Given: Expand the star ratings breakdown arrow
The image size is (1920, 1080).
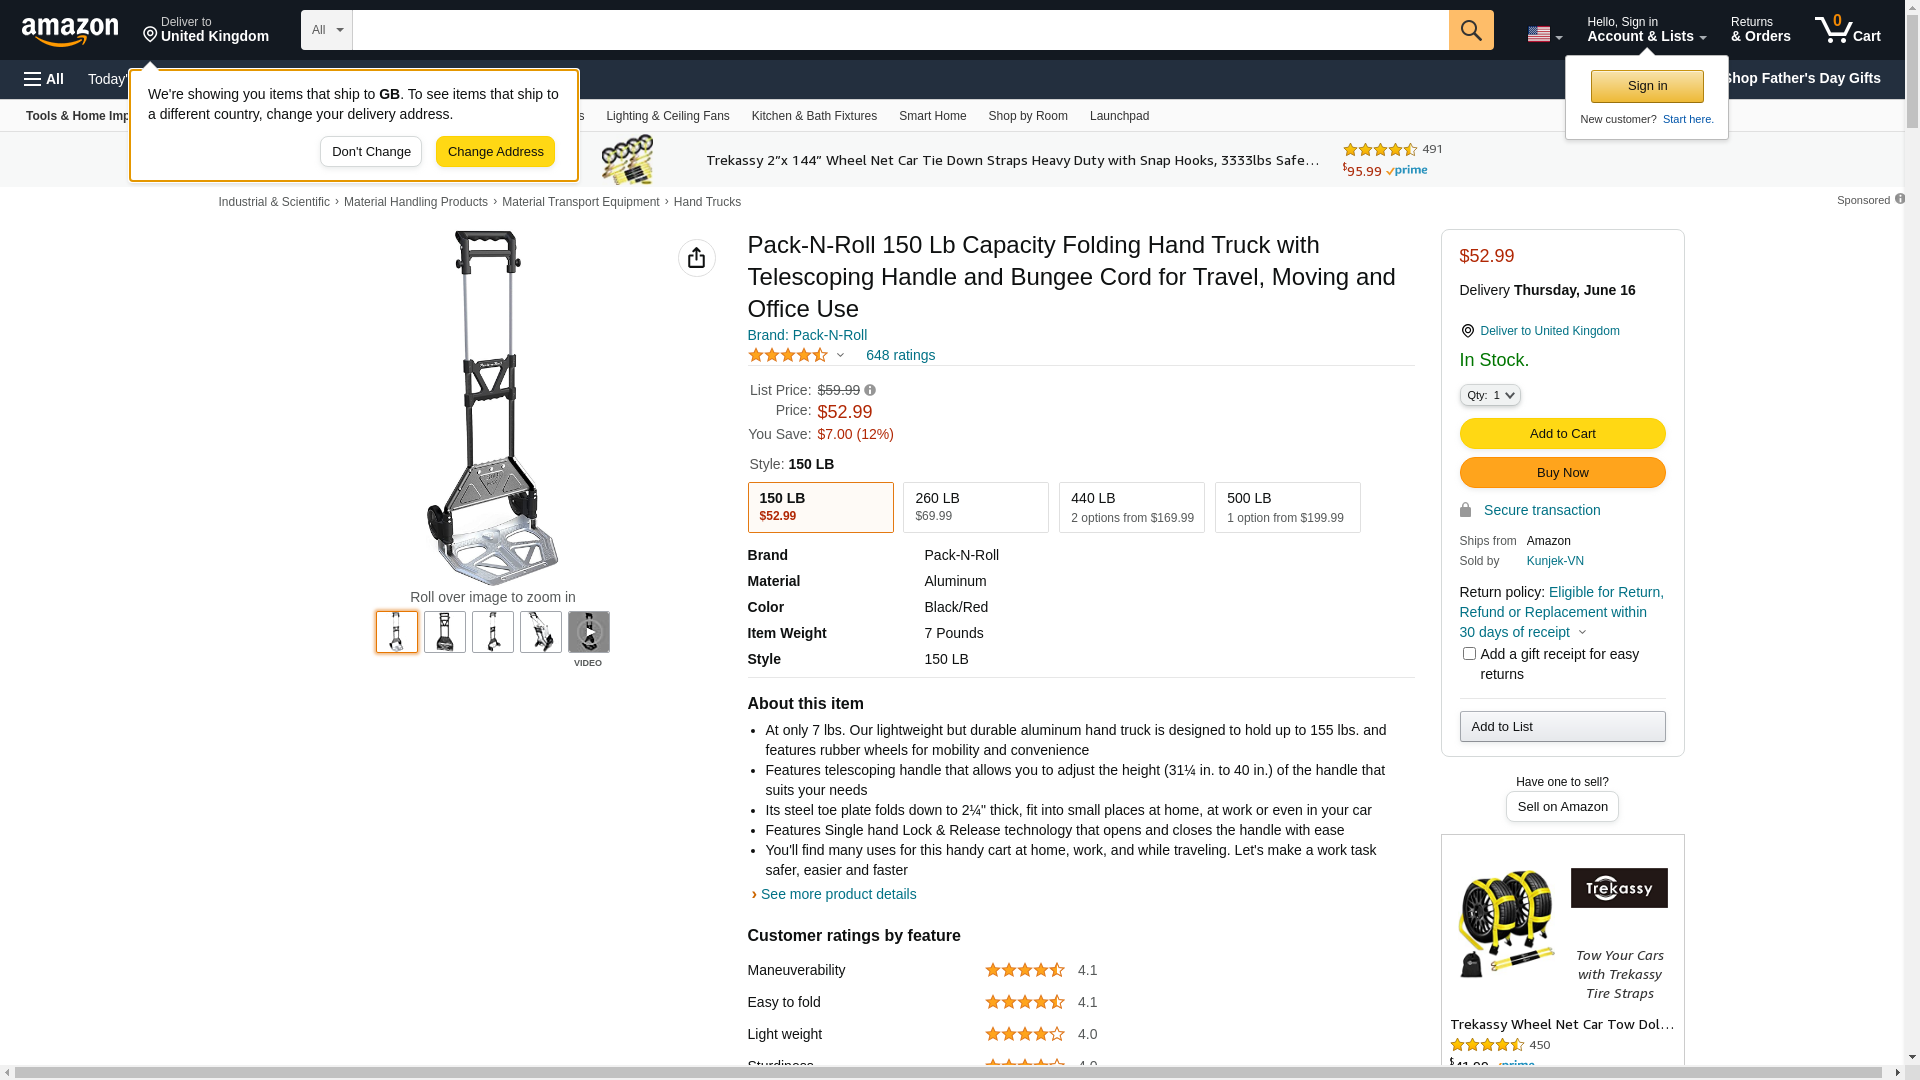Looking at the screenshot, I should click(x=840, y=355).
